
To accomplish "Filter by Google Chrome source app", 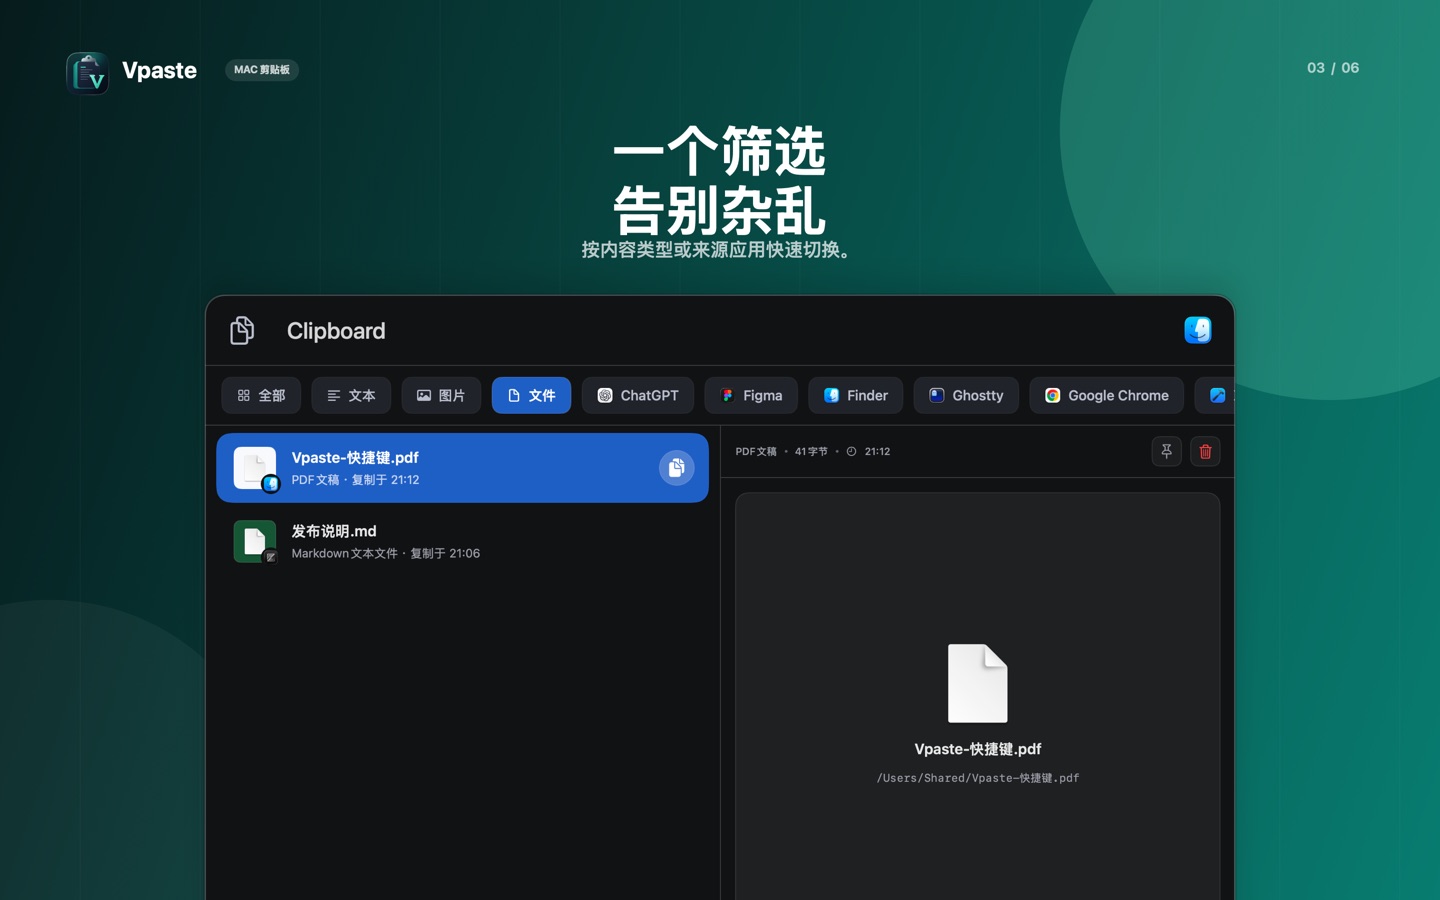I will click(x=1106, y=395).
